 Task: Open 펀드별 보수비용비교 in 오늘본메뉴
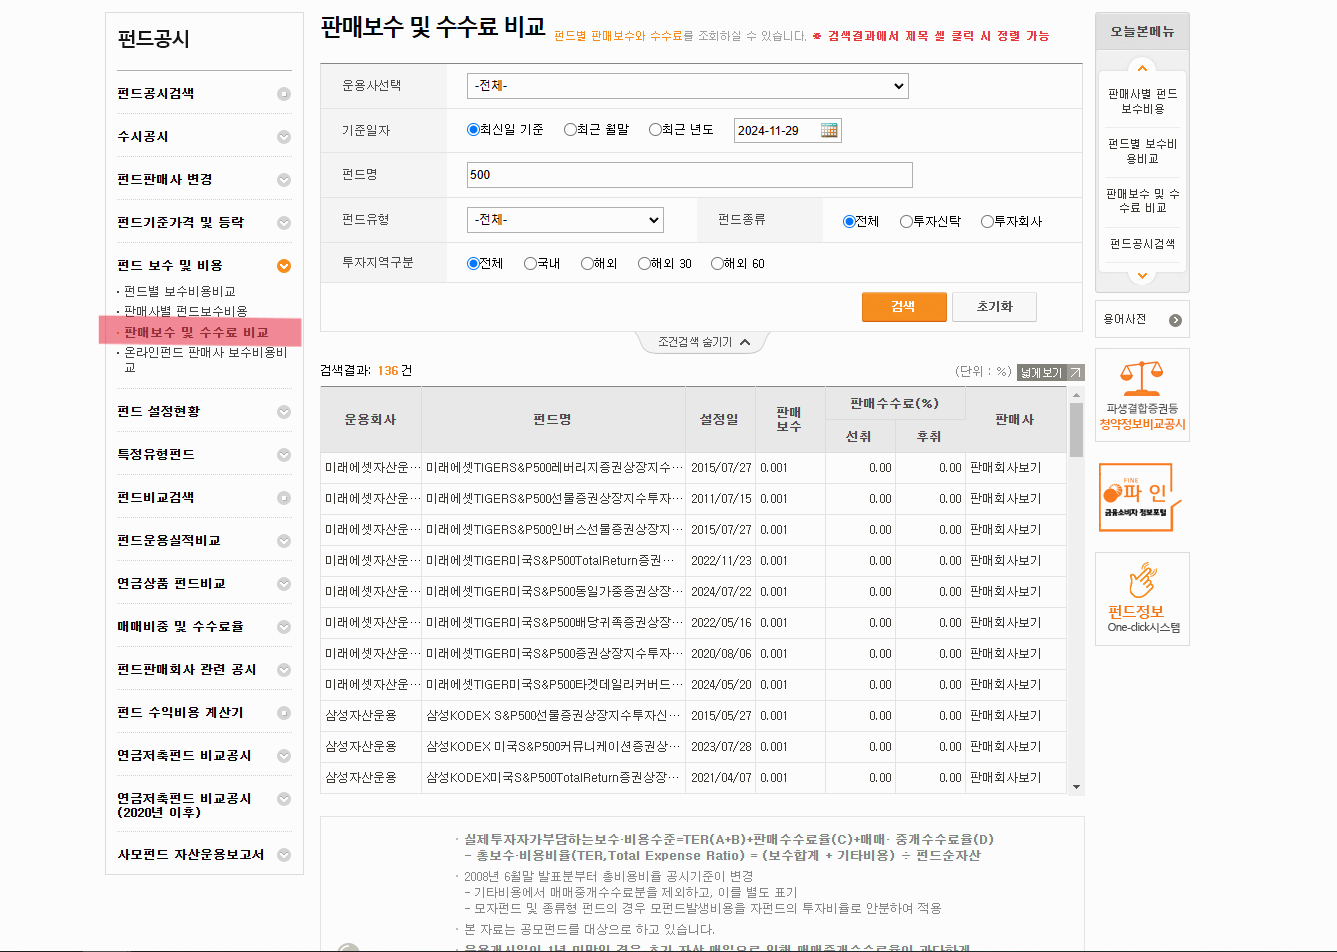coord(1142,151)
